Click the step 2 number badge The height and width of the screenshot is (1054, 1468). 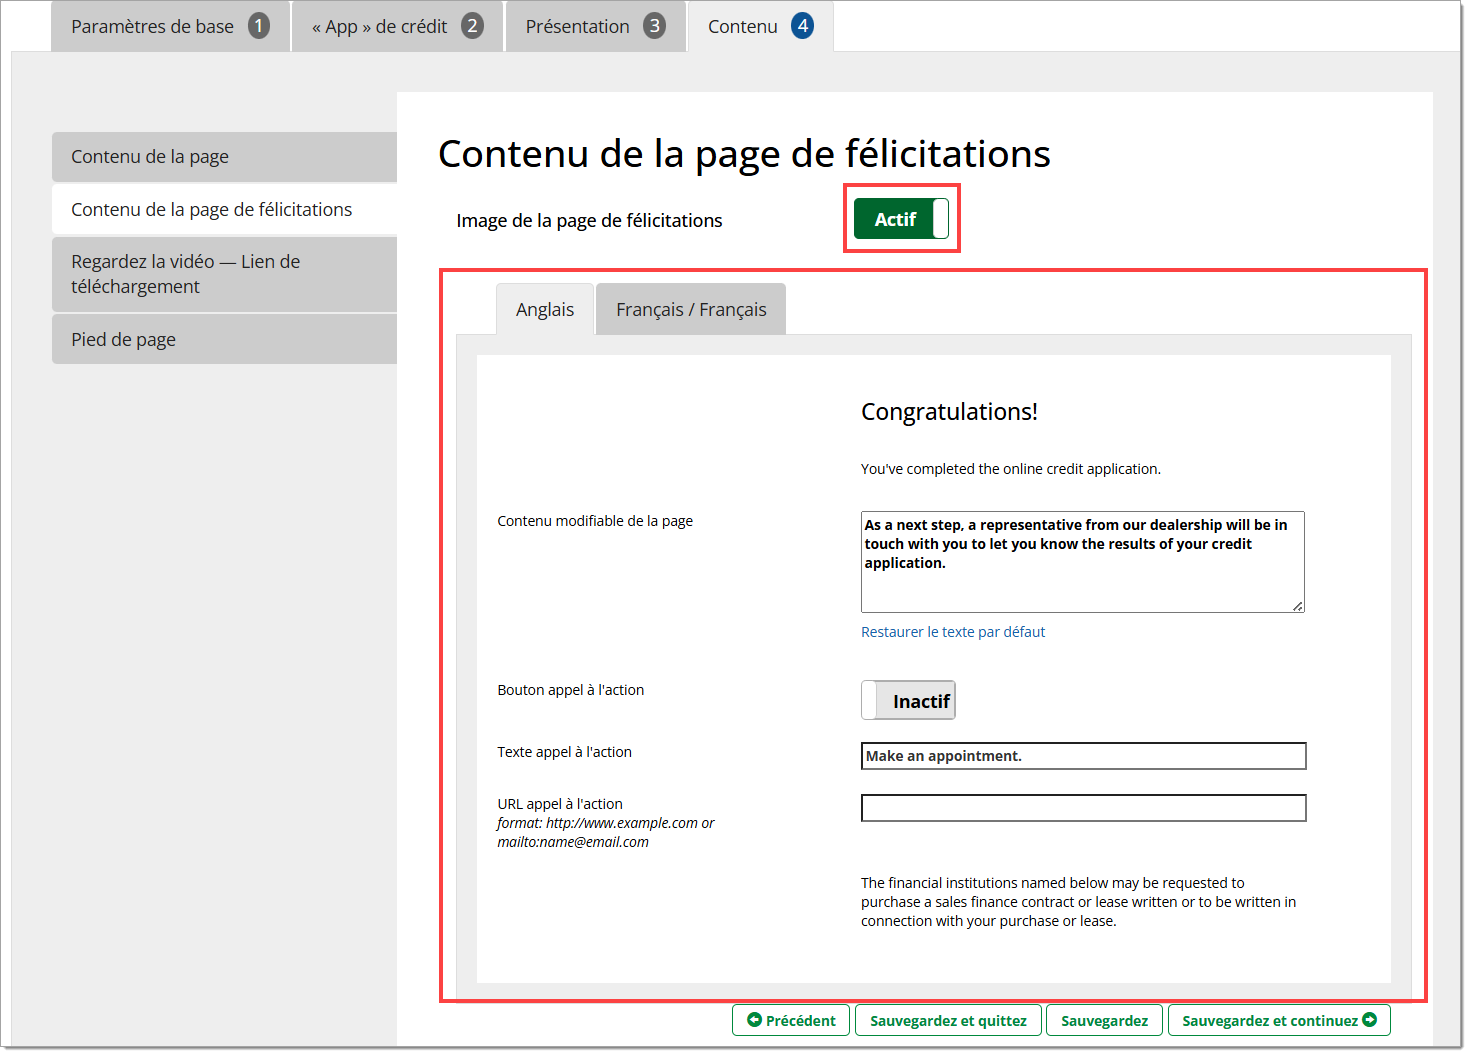click(472, 26)
